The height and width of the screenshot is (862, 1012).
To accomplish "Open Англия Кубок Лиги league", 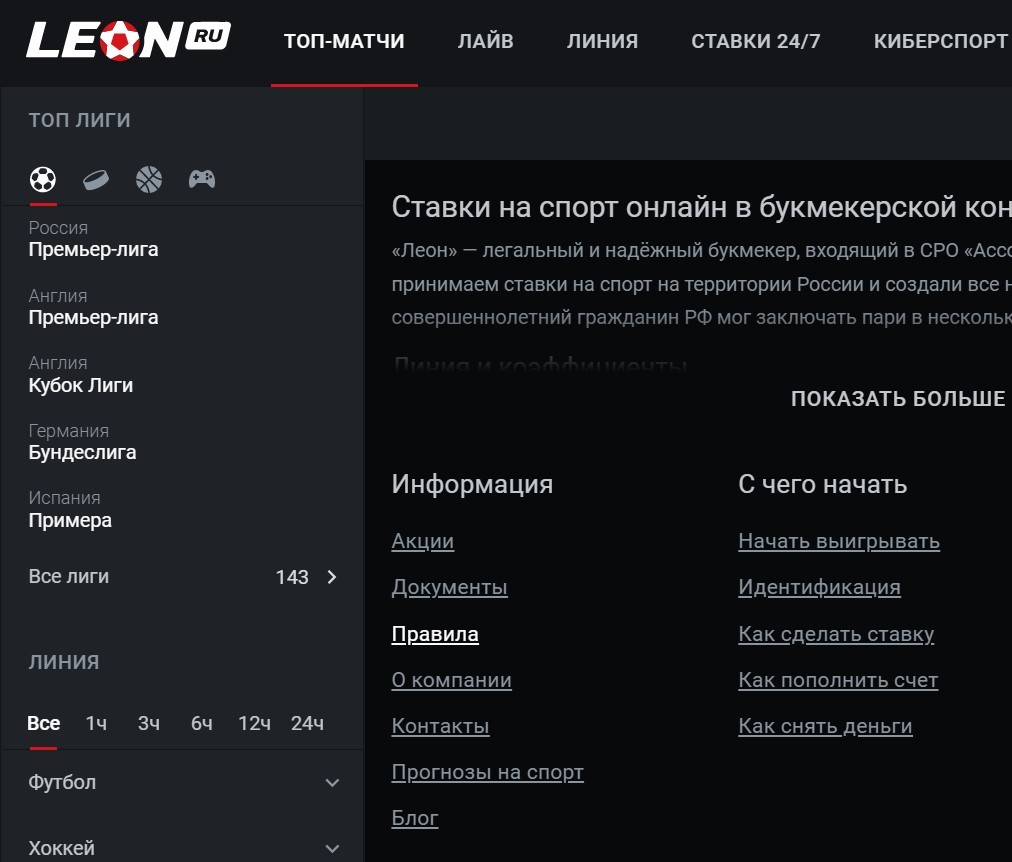I will (81, 374).
